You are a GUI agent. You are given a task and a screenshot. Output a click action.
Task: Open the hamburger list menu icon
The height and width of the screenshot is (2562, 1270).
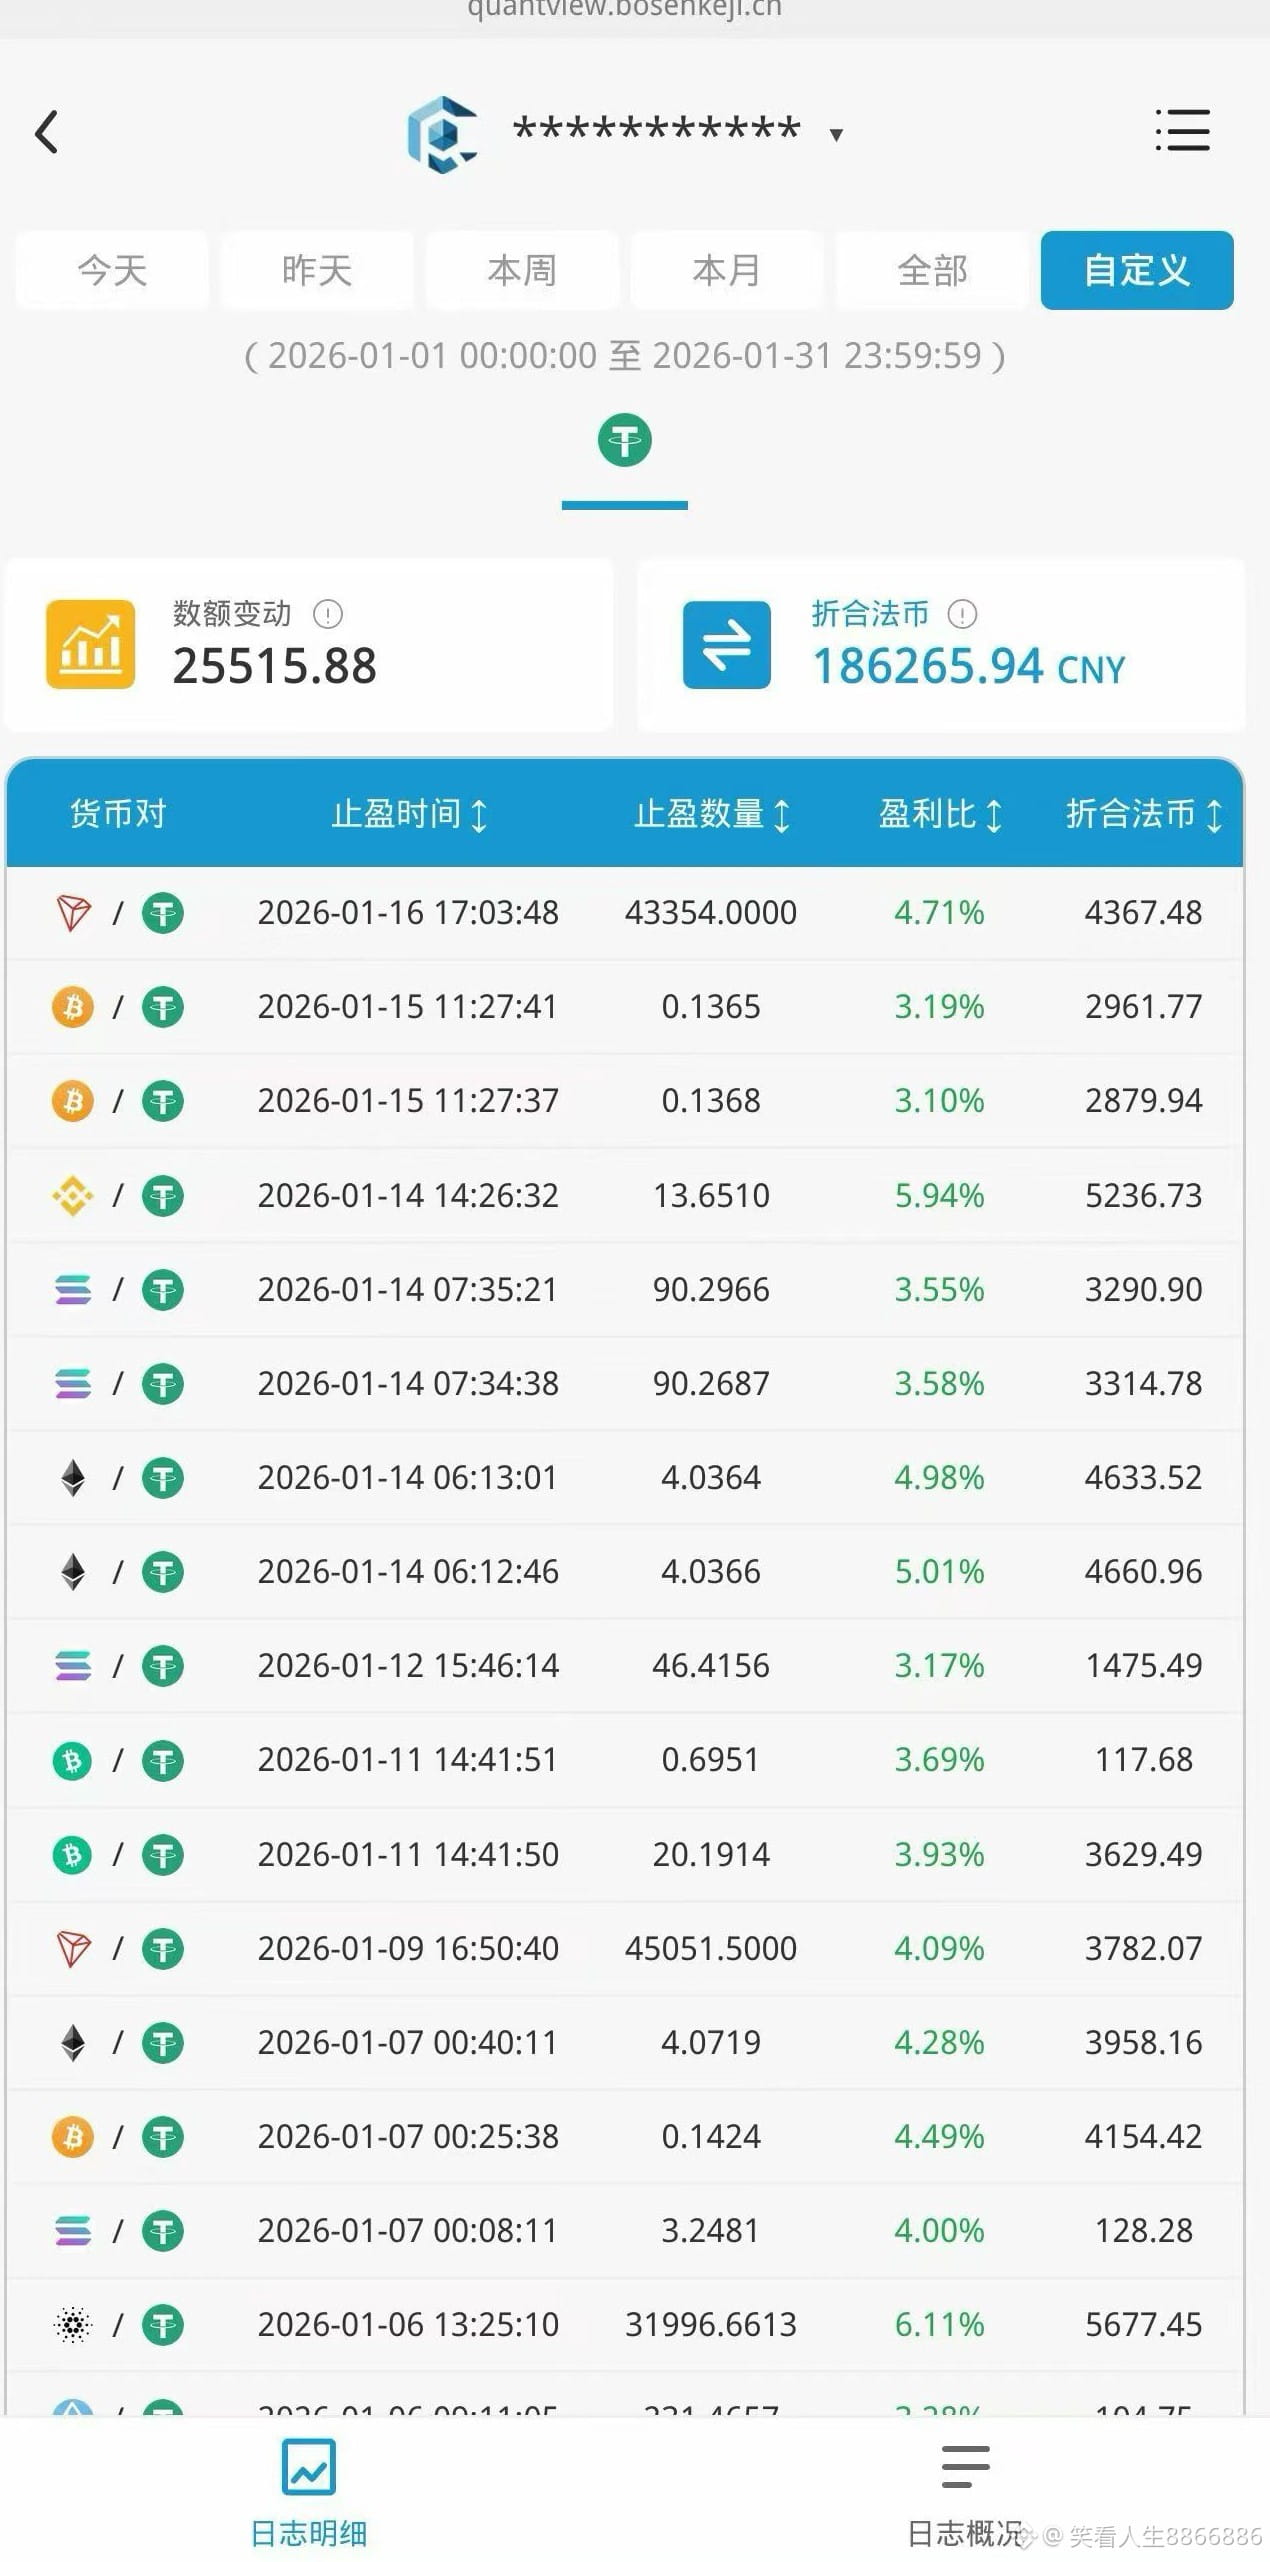click(1182, 131)
